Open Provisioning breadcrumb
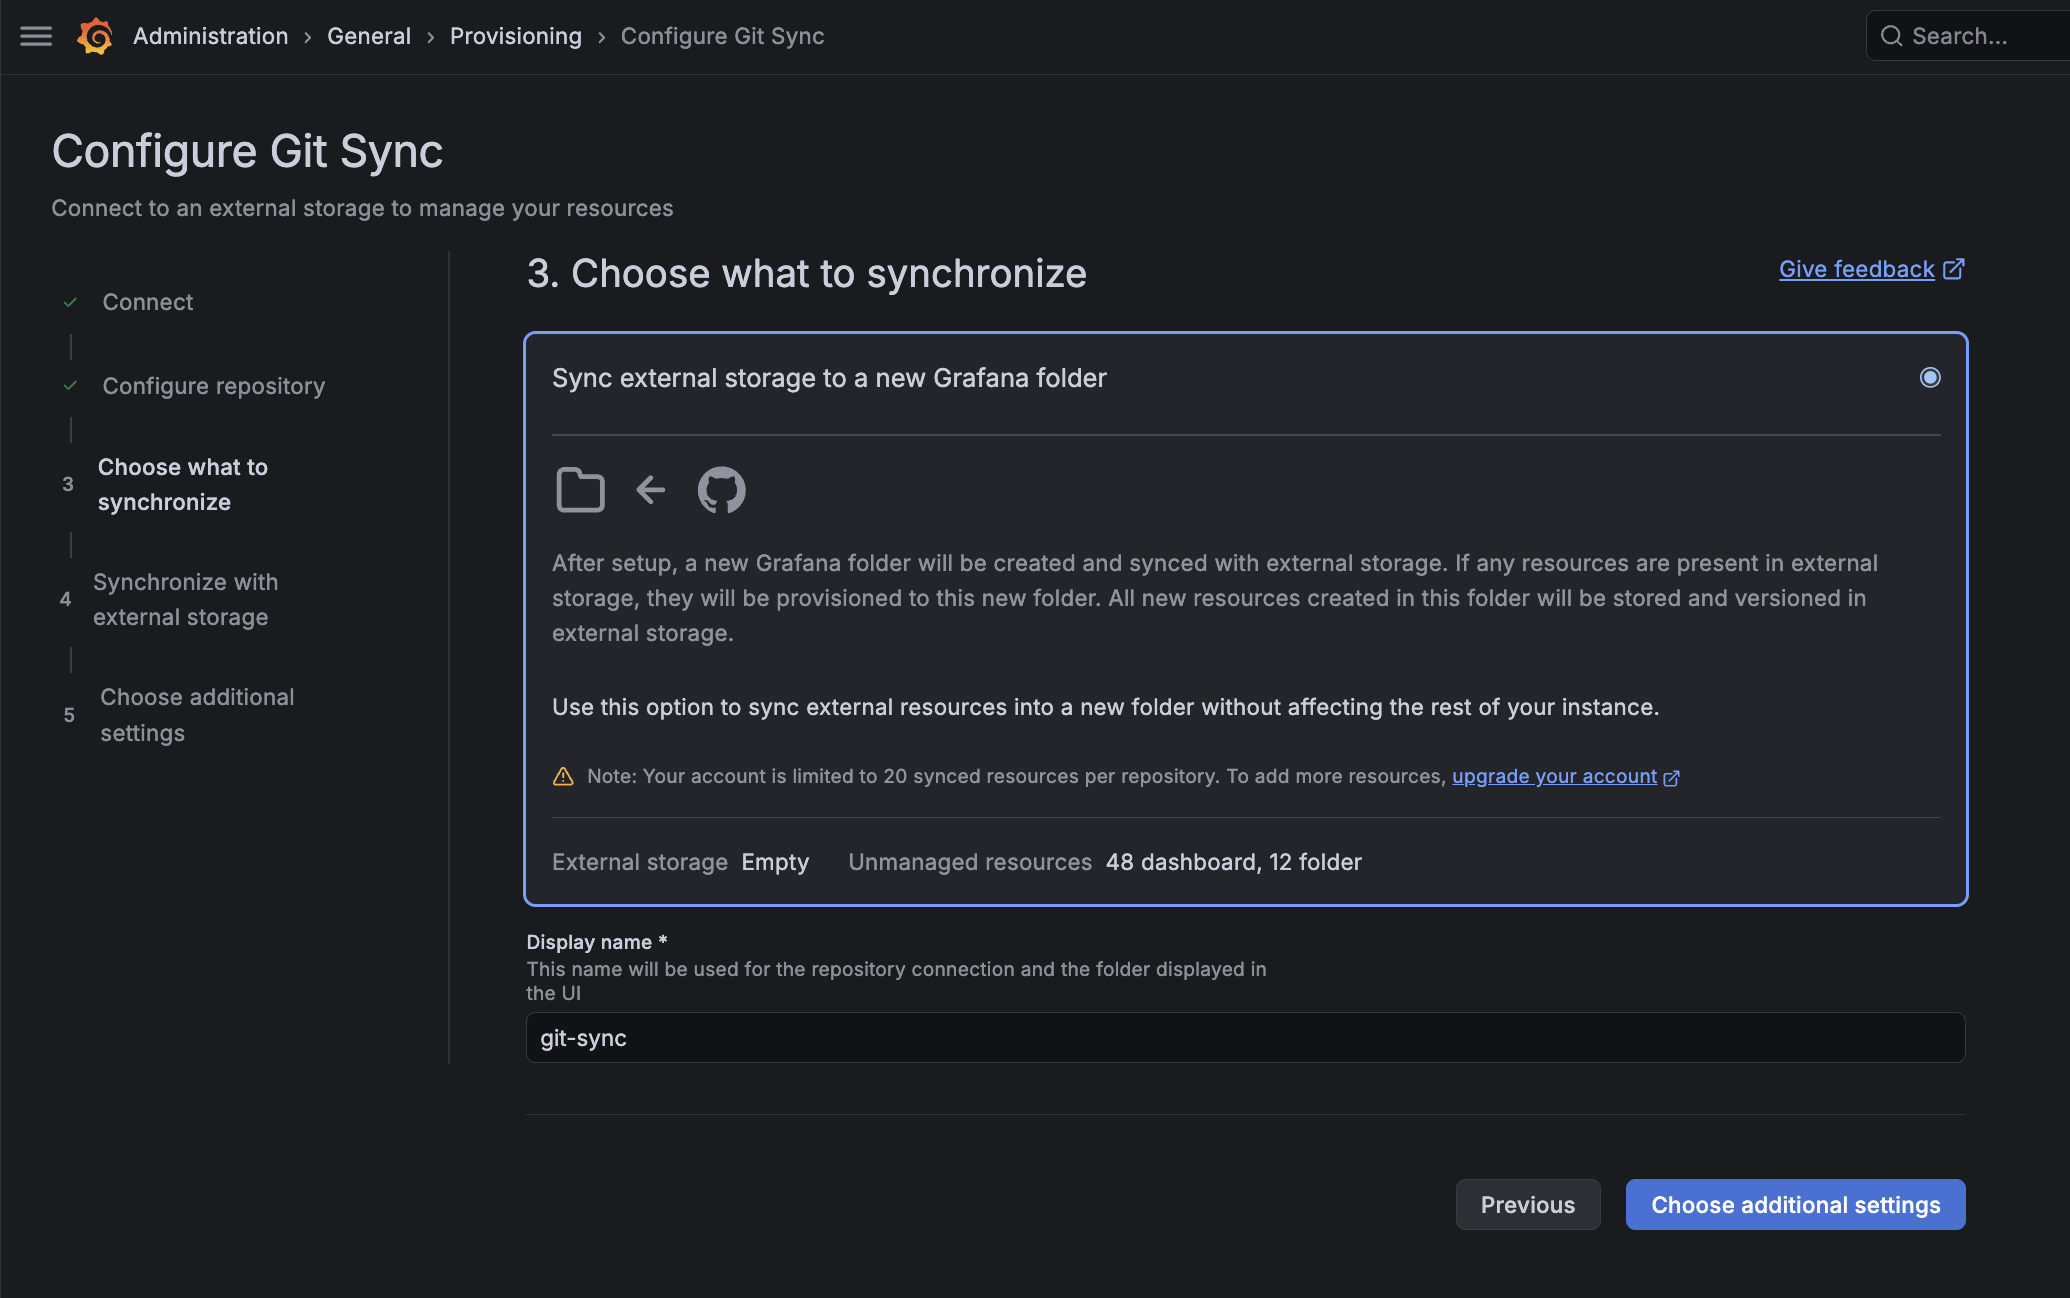Viewport: 2070px width, 1298px height. pos(515,36)
